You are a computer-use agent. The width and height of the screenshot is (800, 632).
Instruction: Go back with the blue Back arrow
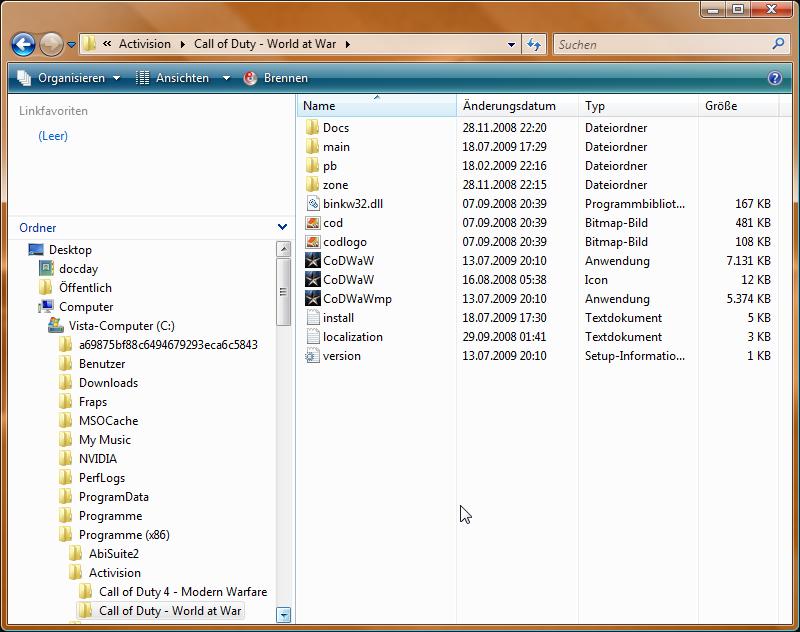[x=23, y=44]
